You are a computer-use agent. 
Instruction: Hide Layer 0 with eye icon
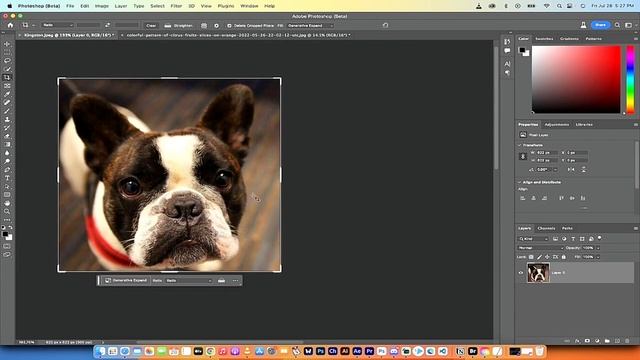pos(521,273)
